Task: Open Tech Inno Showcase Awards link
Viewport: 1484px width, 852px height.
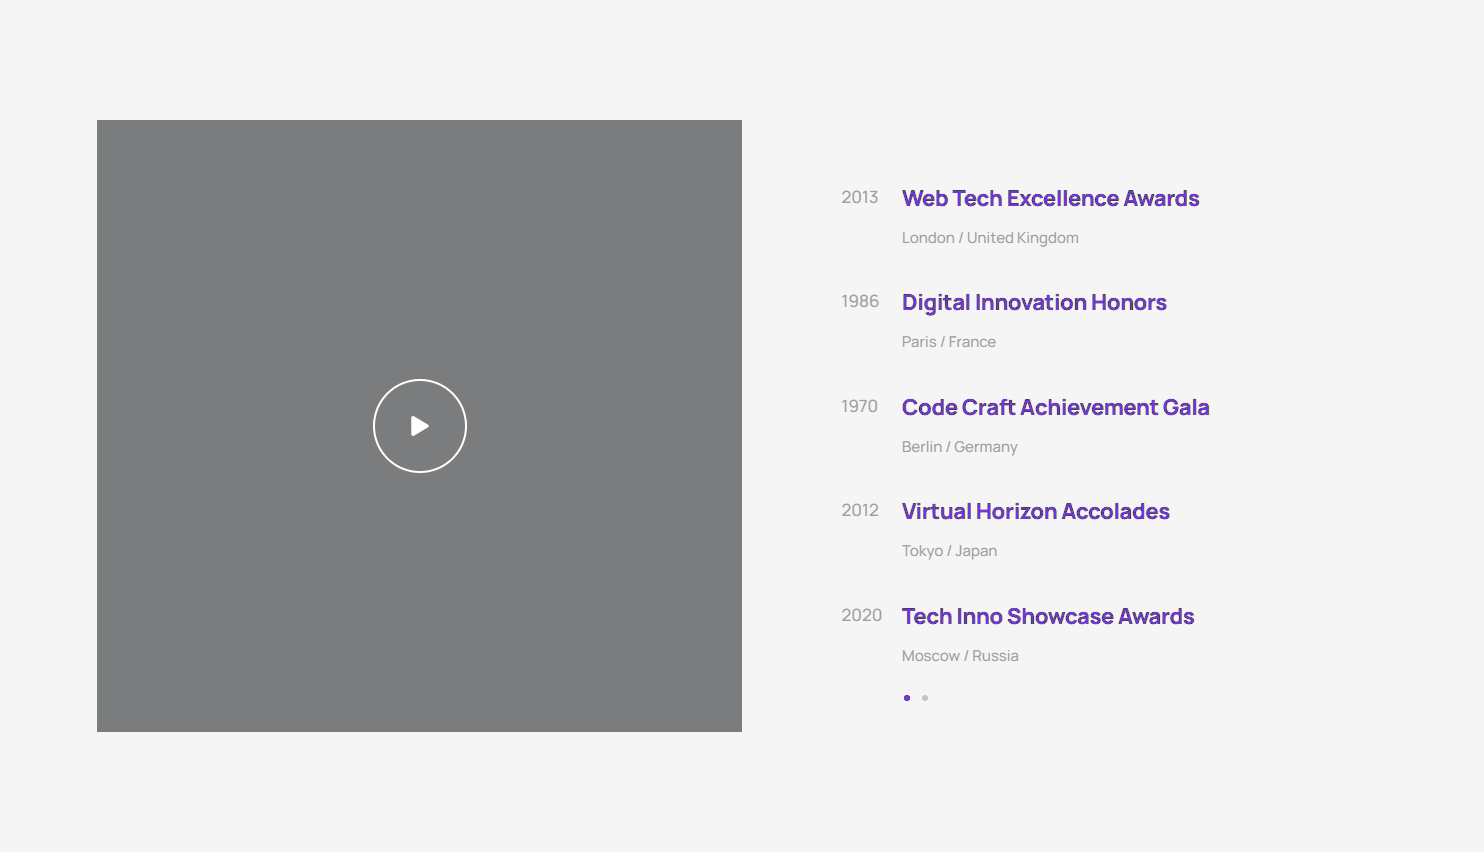Action: [1047, 617]
